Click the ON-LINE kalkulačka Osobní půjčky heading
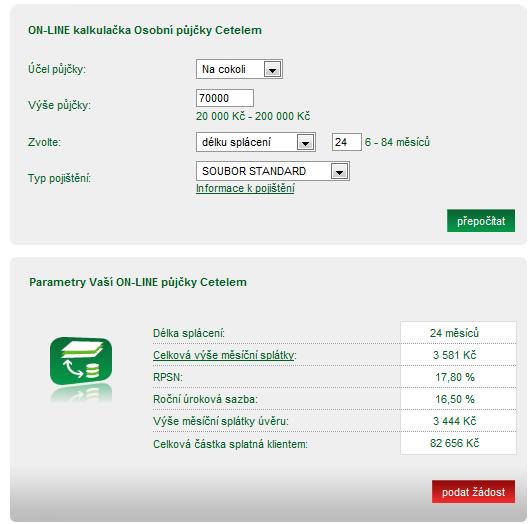The height and width of the screenshot is (524, 531). (x=145, y=30)
